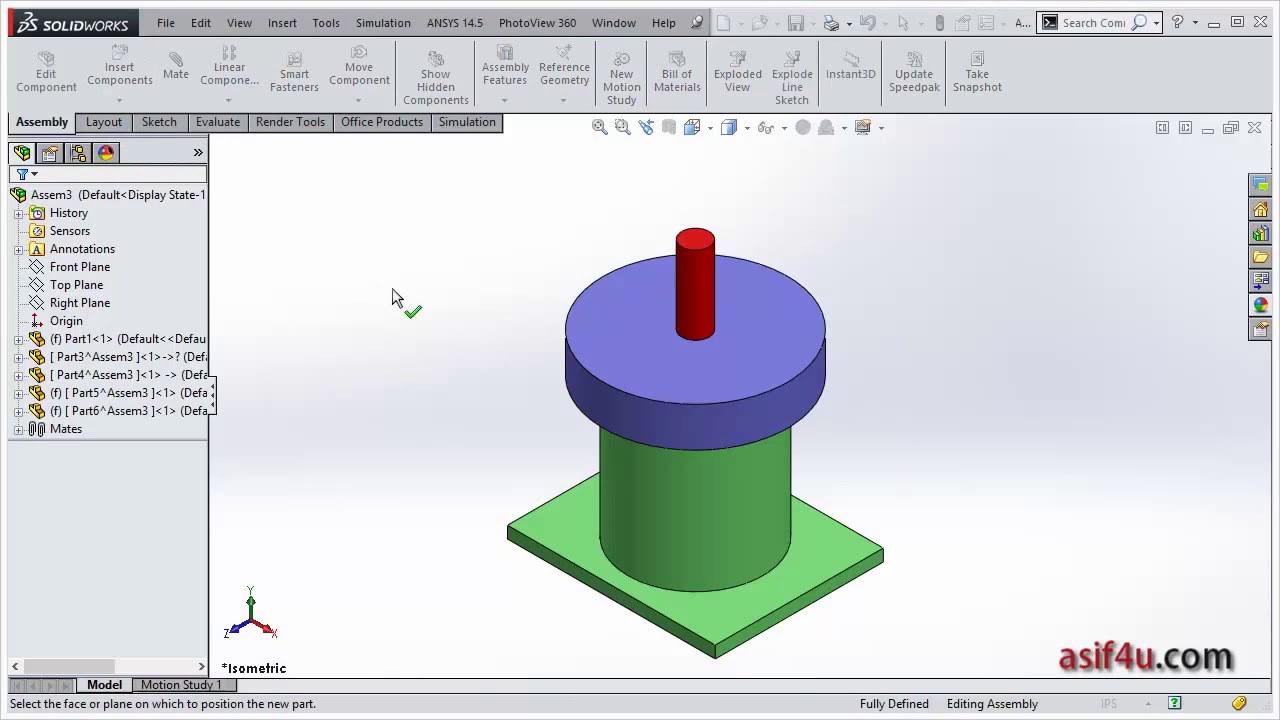Click Linear Component Pattern tool
This screenshot has width=1280, height=720.
[x=229, y=66]
